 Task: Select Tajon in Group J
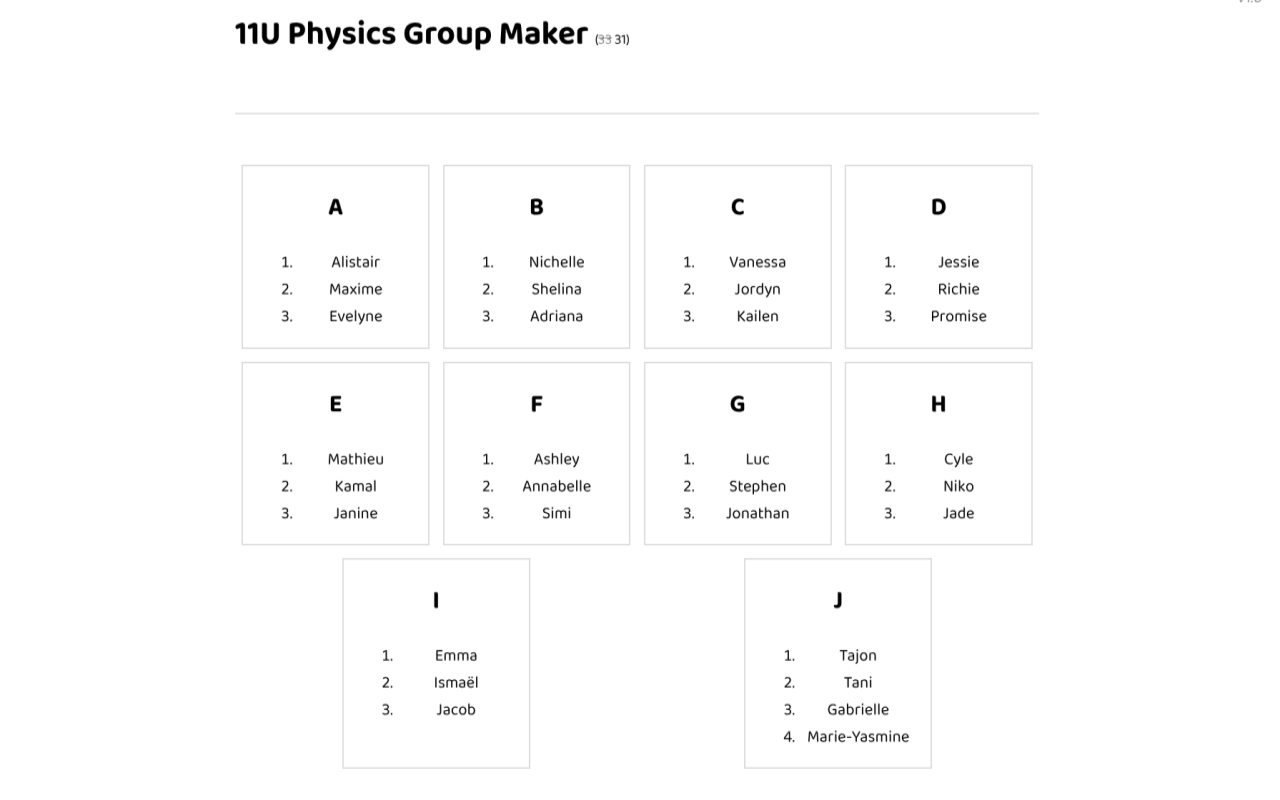(x=858, y=655)
